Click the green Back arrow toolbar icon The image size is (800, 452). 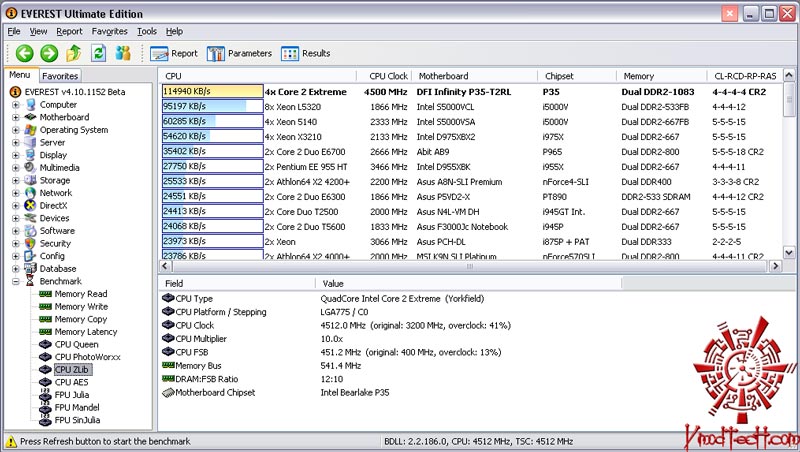[25, 53]
